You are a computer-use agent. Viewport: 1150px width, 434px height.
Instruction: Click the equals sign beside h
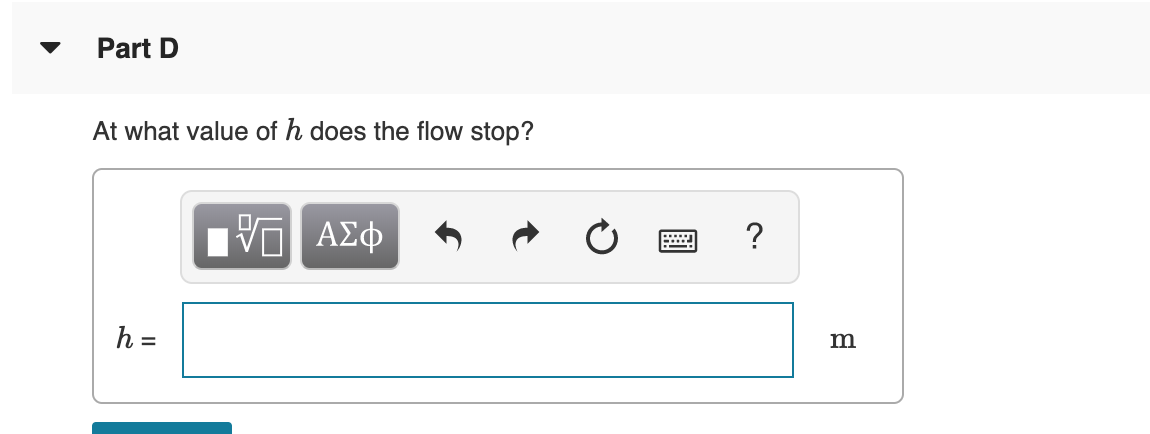(149, 341)
